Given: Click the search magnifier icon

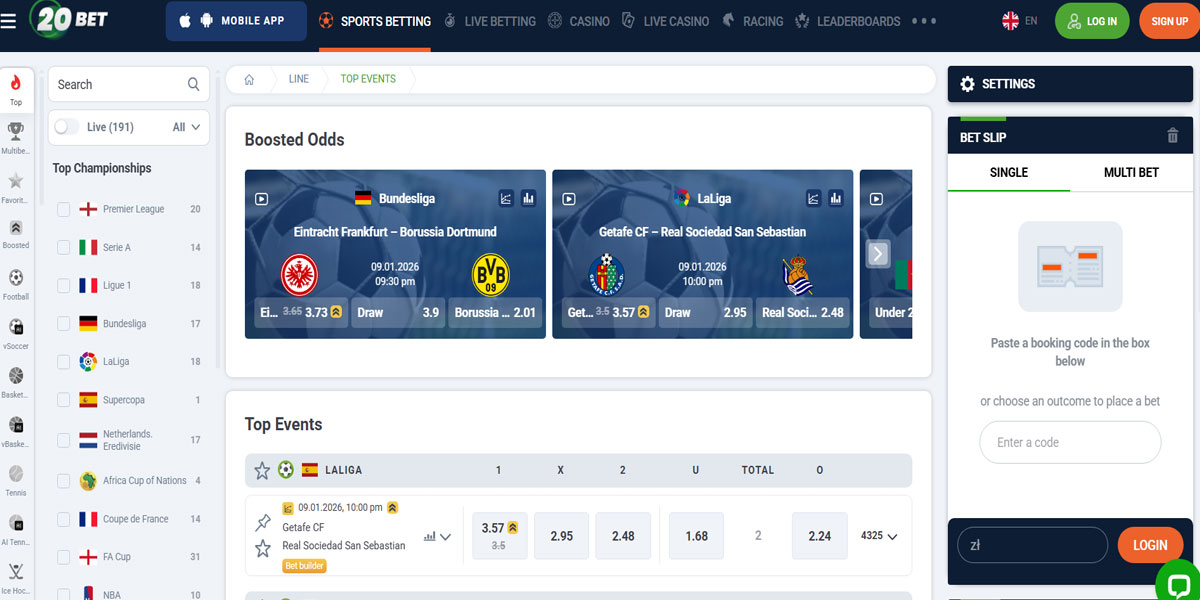Looking at the screenshot, I should click(x=194, y=85).
